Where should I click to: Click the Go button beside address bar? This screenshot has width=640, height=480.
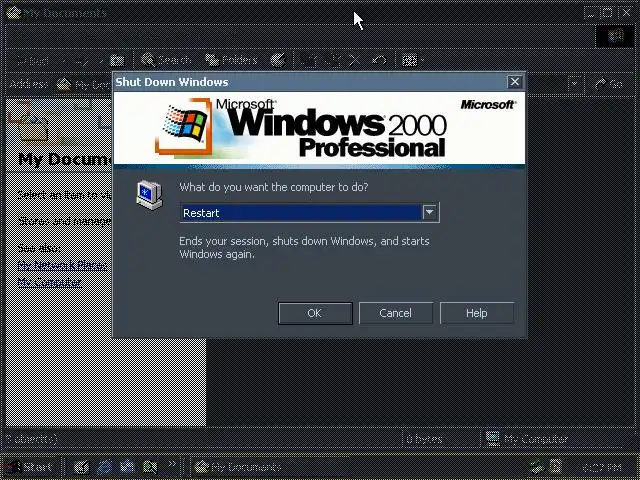coord(609,84)
